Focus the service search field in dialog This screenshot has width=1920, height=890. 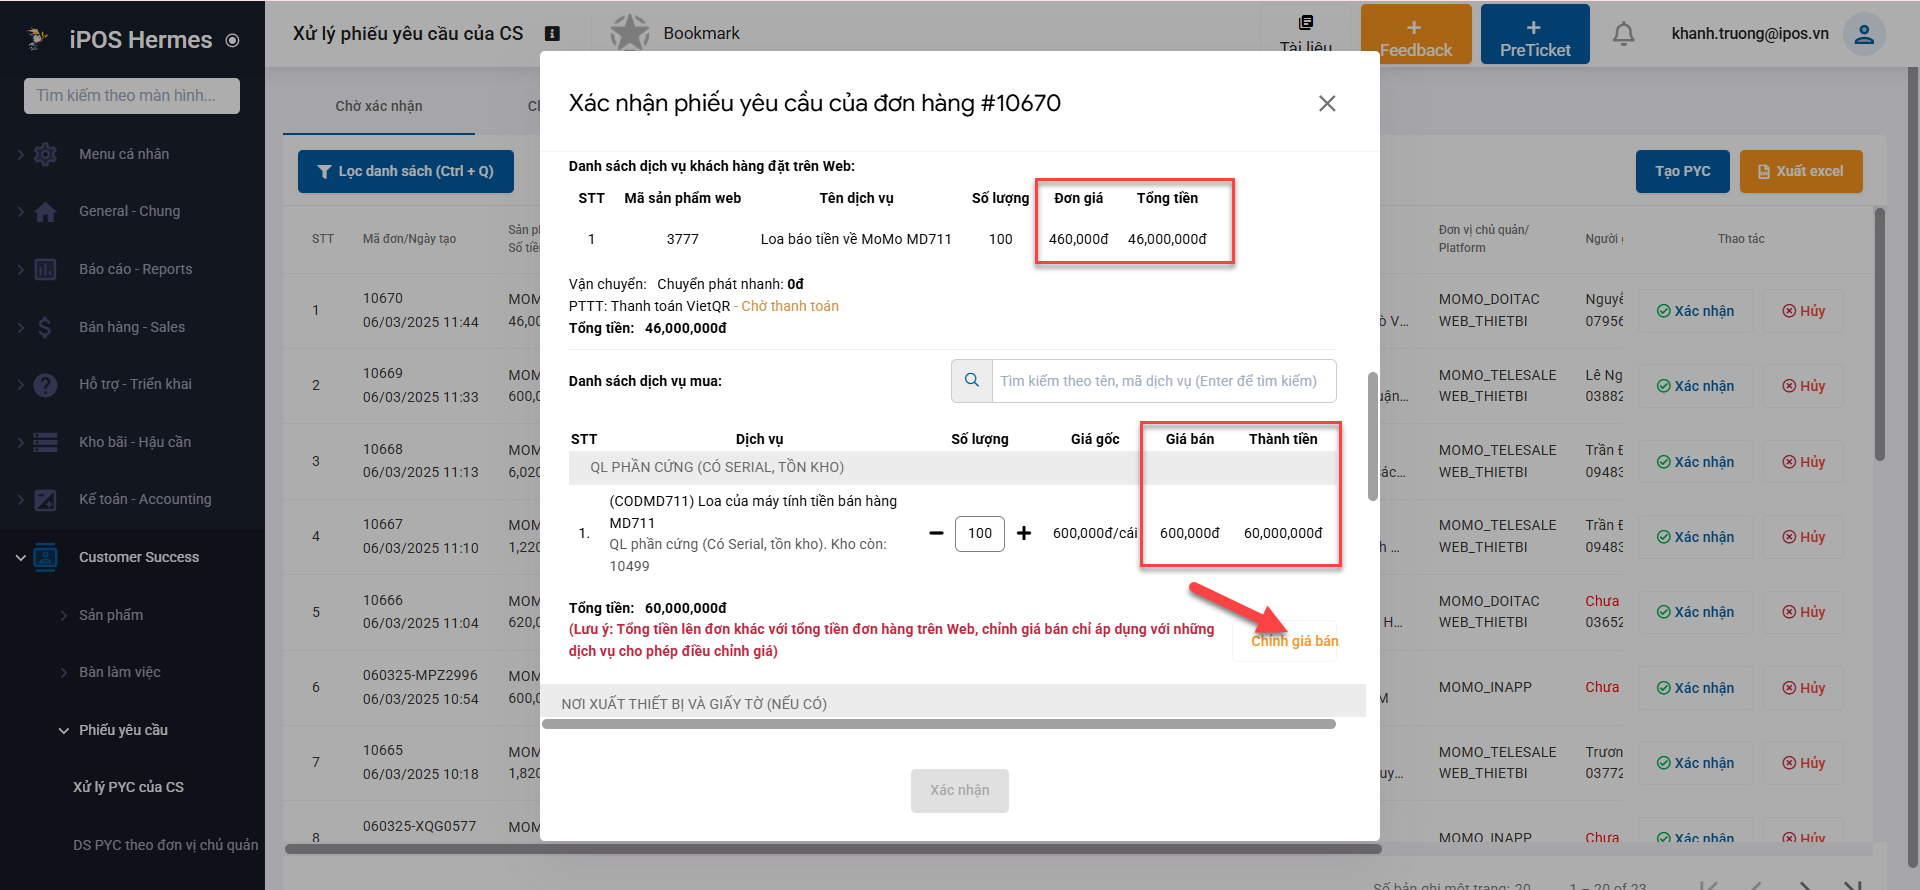pos(1164,381)
